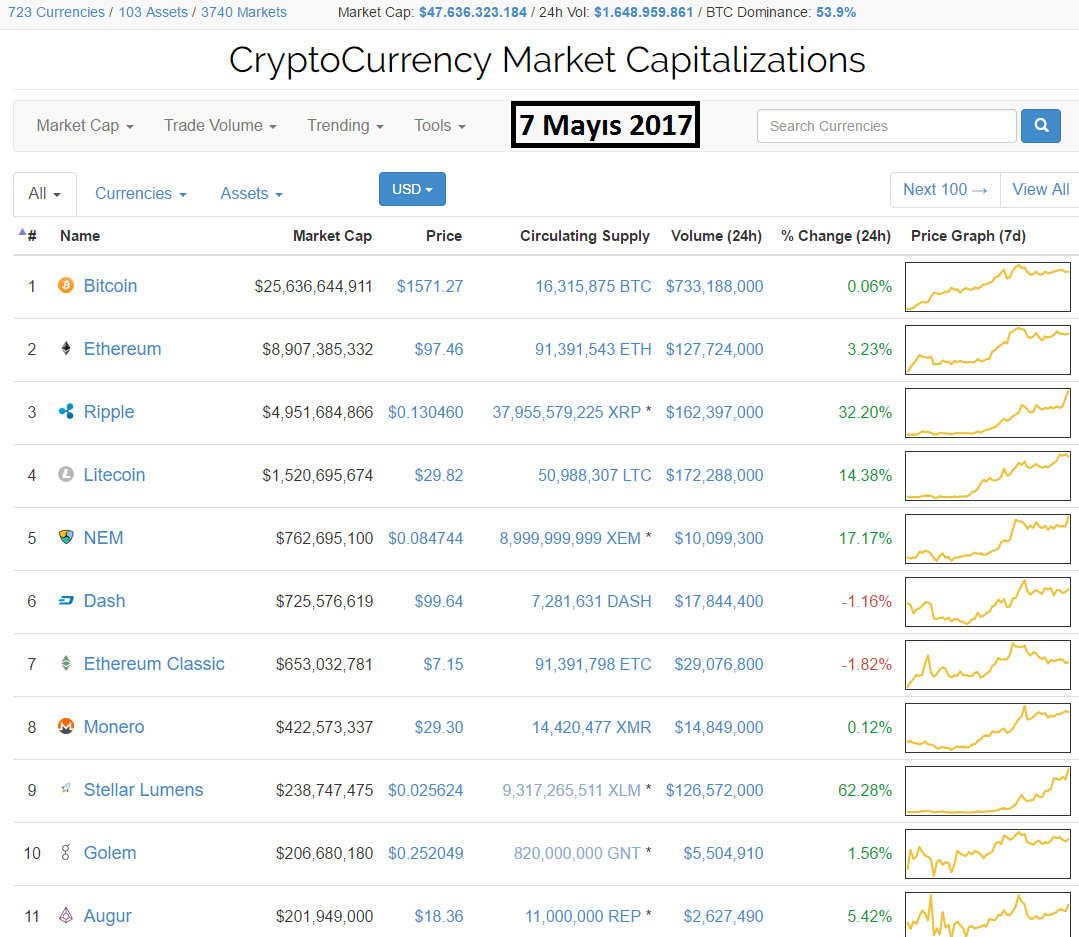Click the Monero logo icon
Viewport: 1079px width, 937px height.
pos(66,726)
